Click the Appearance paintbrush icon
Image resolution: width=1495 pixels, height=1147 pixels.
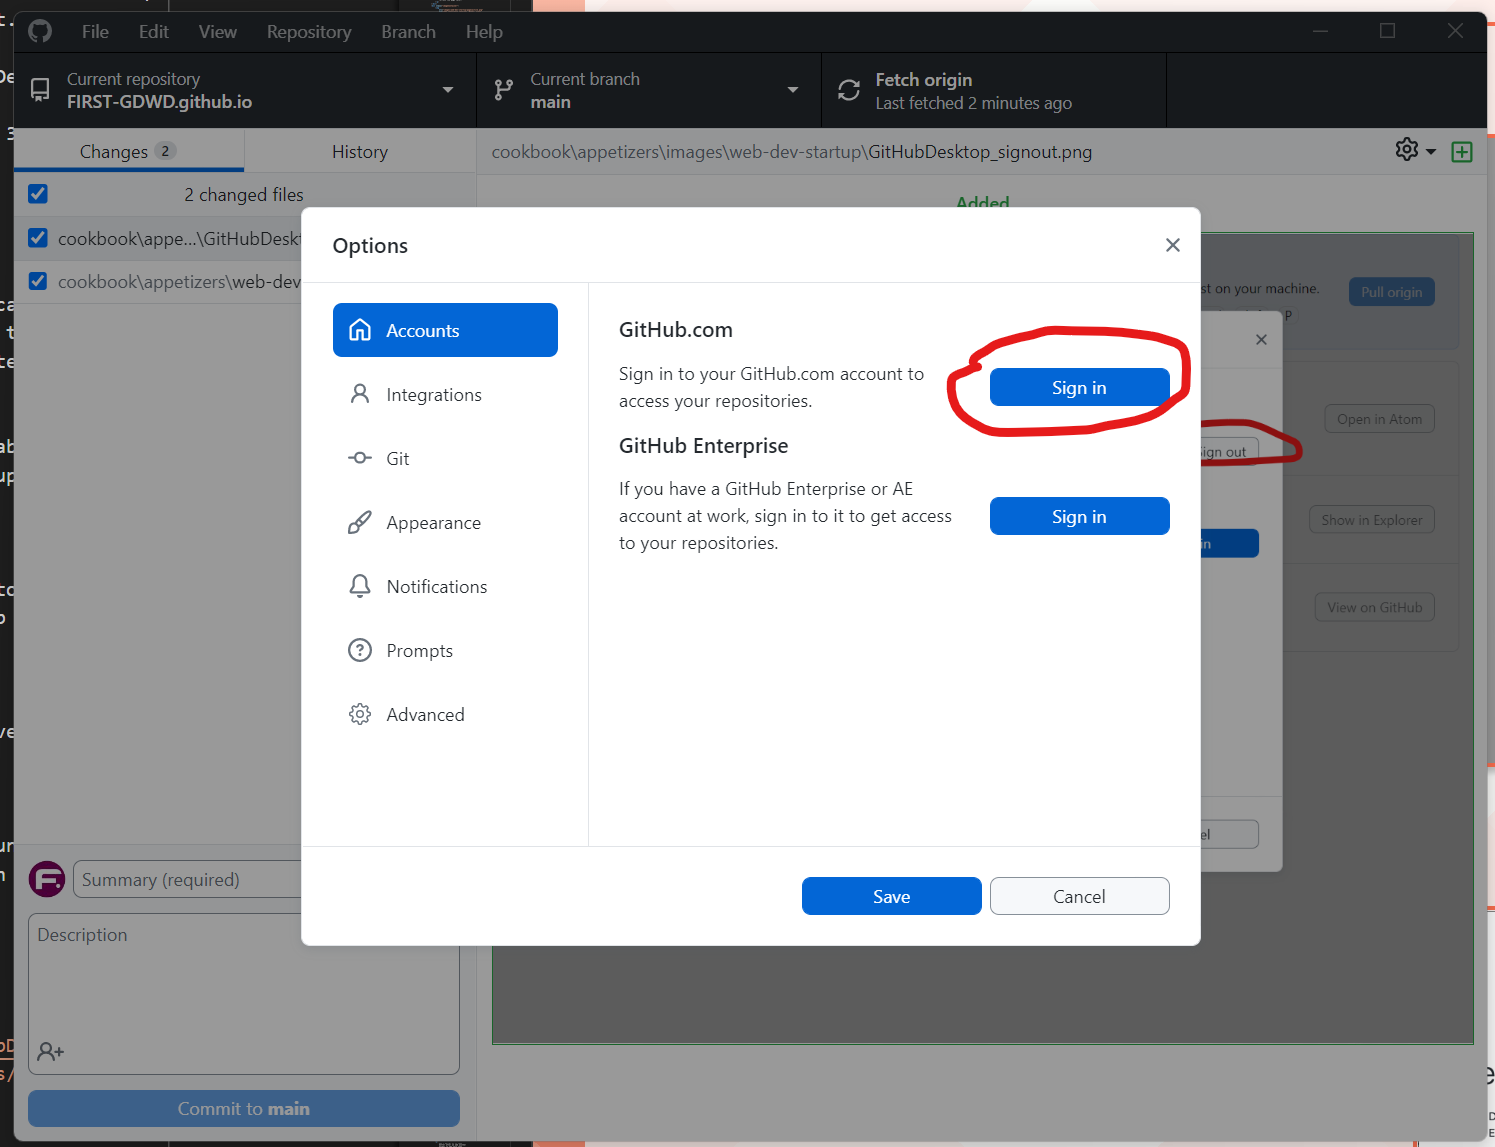[360, 522]
